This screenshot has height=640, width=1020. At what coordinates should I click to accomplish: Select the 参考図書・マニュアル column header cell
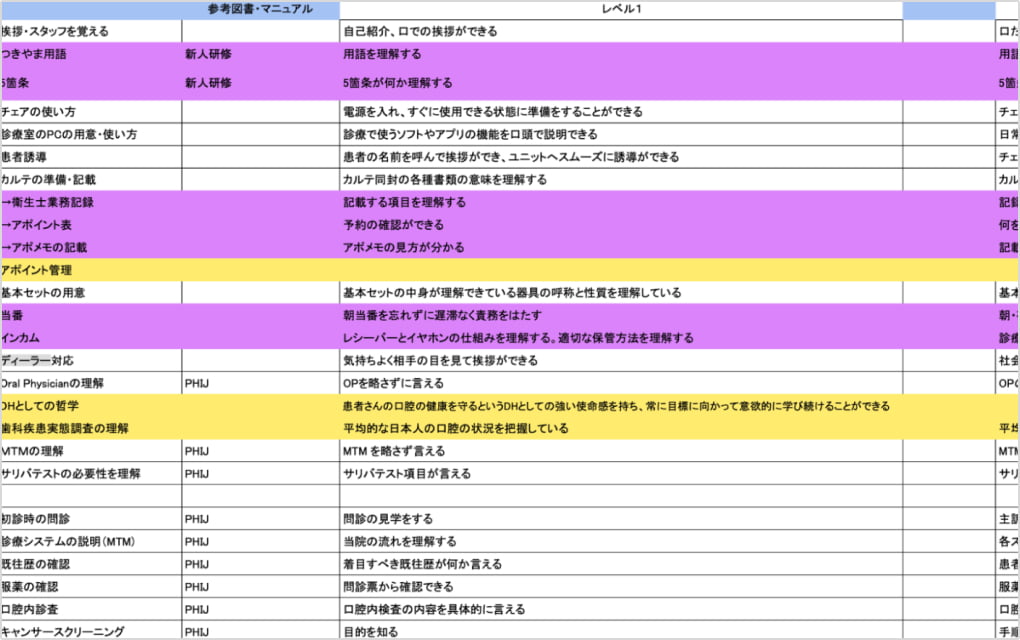click(x=260, y=9)
